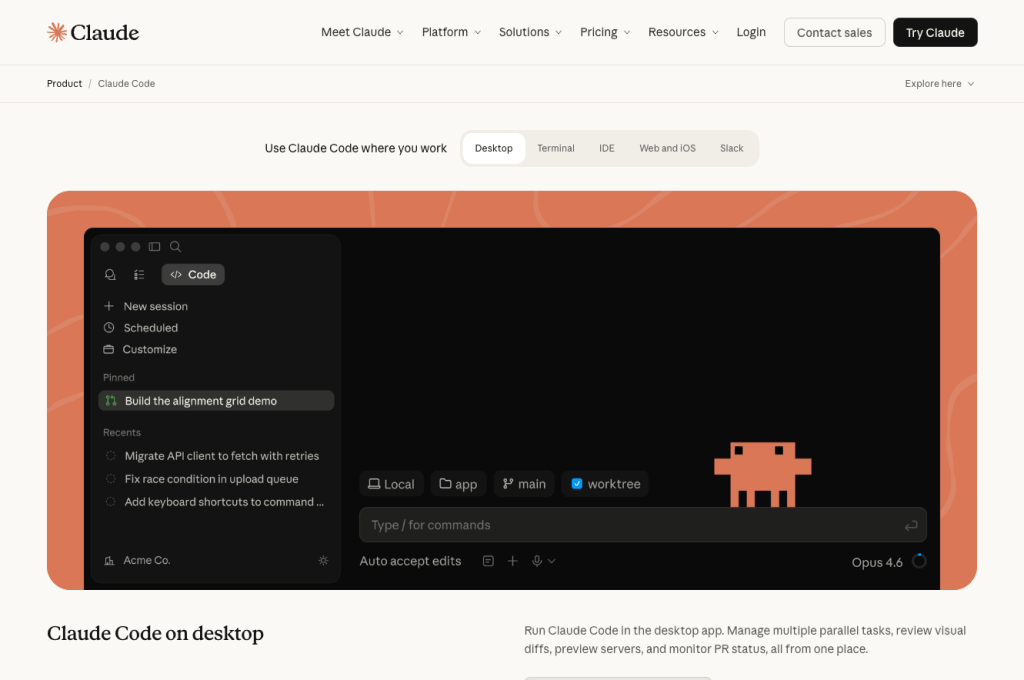Image resolution: width=1024 pixels, height=680 pixels.
Task: Open Scheduled in the sidebar
Action: point(151,328)
